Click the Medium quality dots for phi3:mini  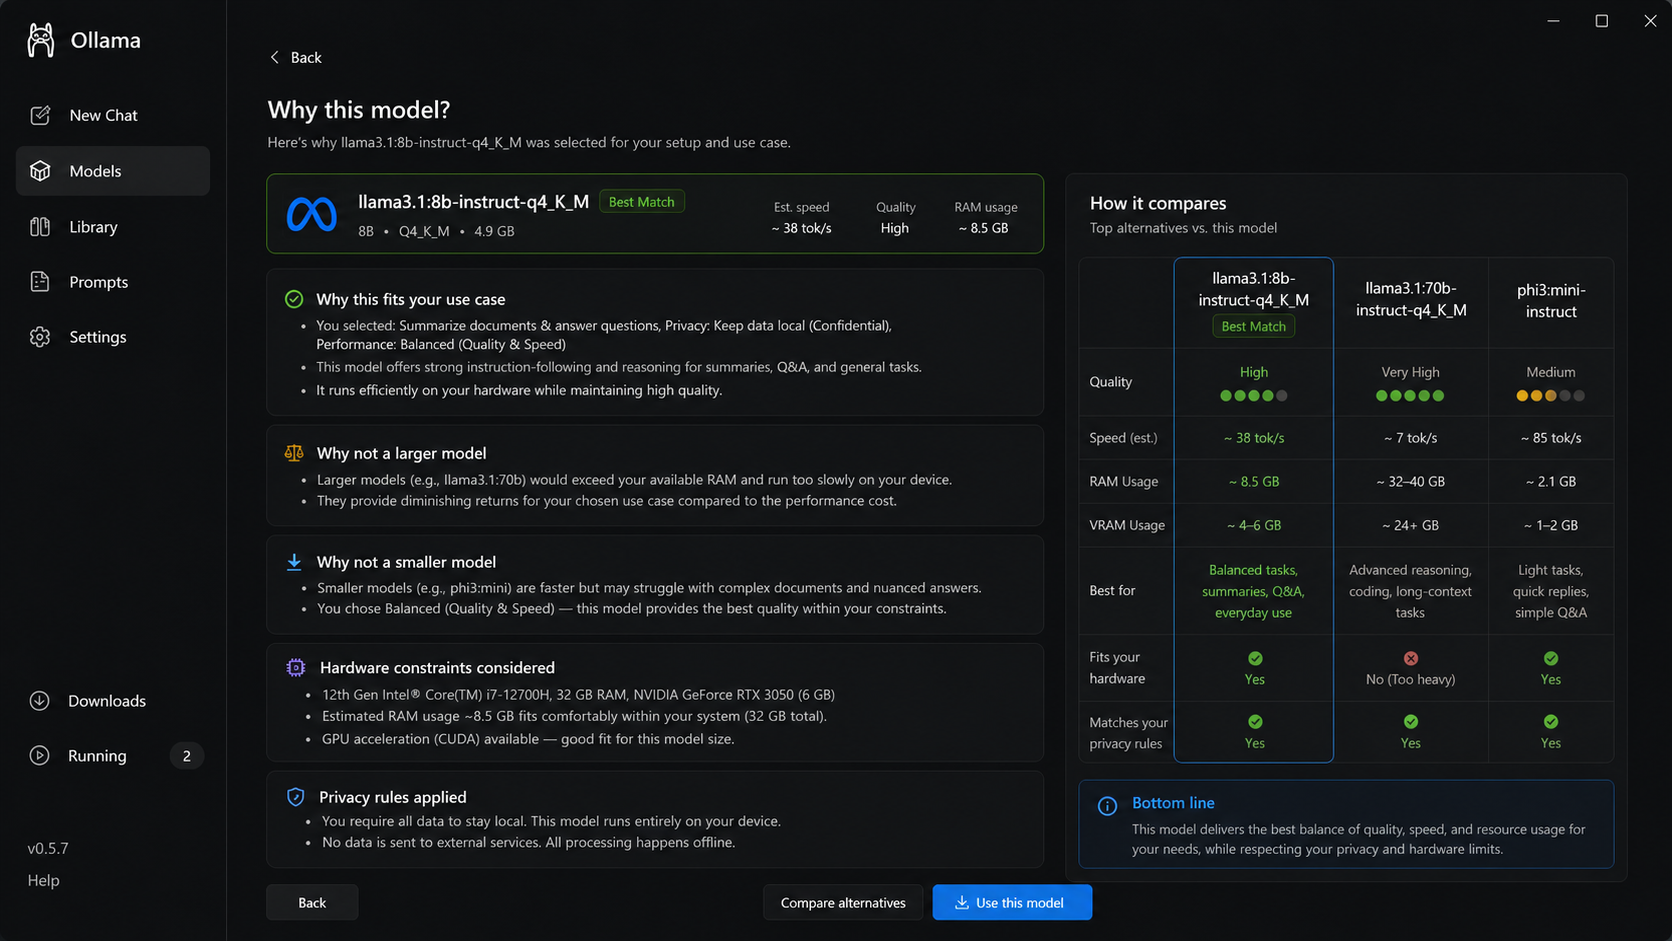click(x=1551, y=396)
